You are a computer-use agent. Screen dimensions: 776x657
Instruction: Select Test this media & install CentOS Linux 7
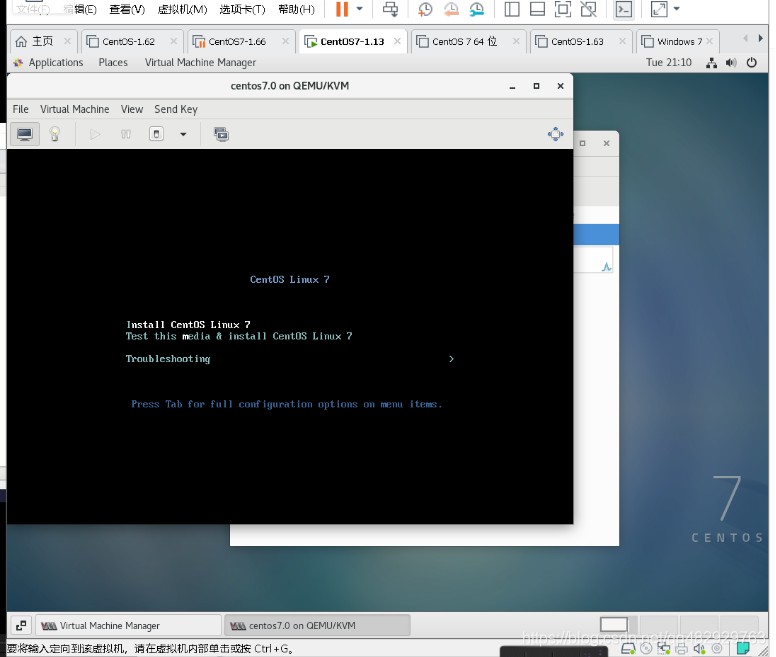[x=239, y=336]
